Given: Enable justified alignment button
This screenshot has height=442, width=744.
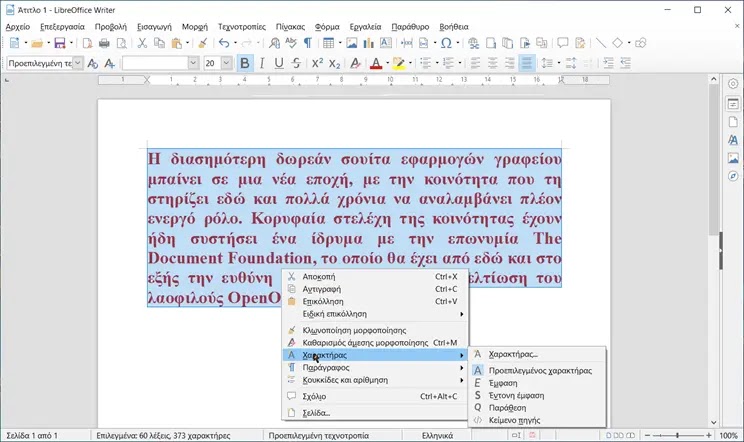Looking at the screenshot, I should pyautogui.click(x=527, y=63).
